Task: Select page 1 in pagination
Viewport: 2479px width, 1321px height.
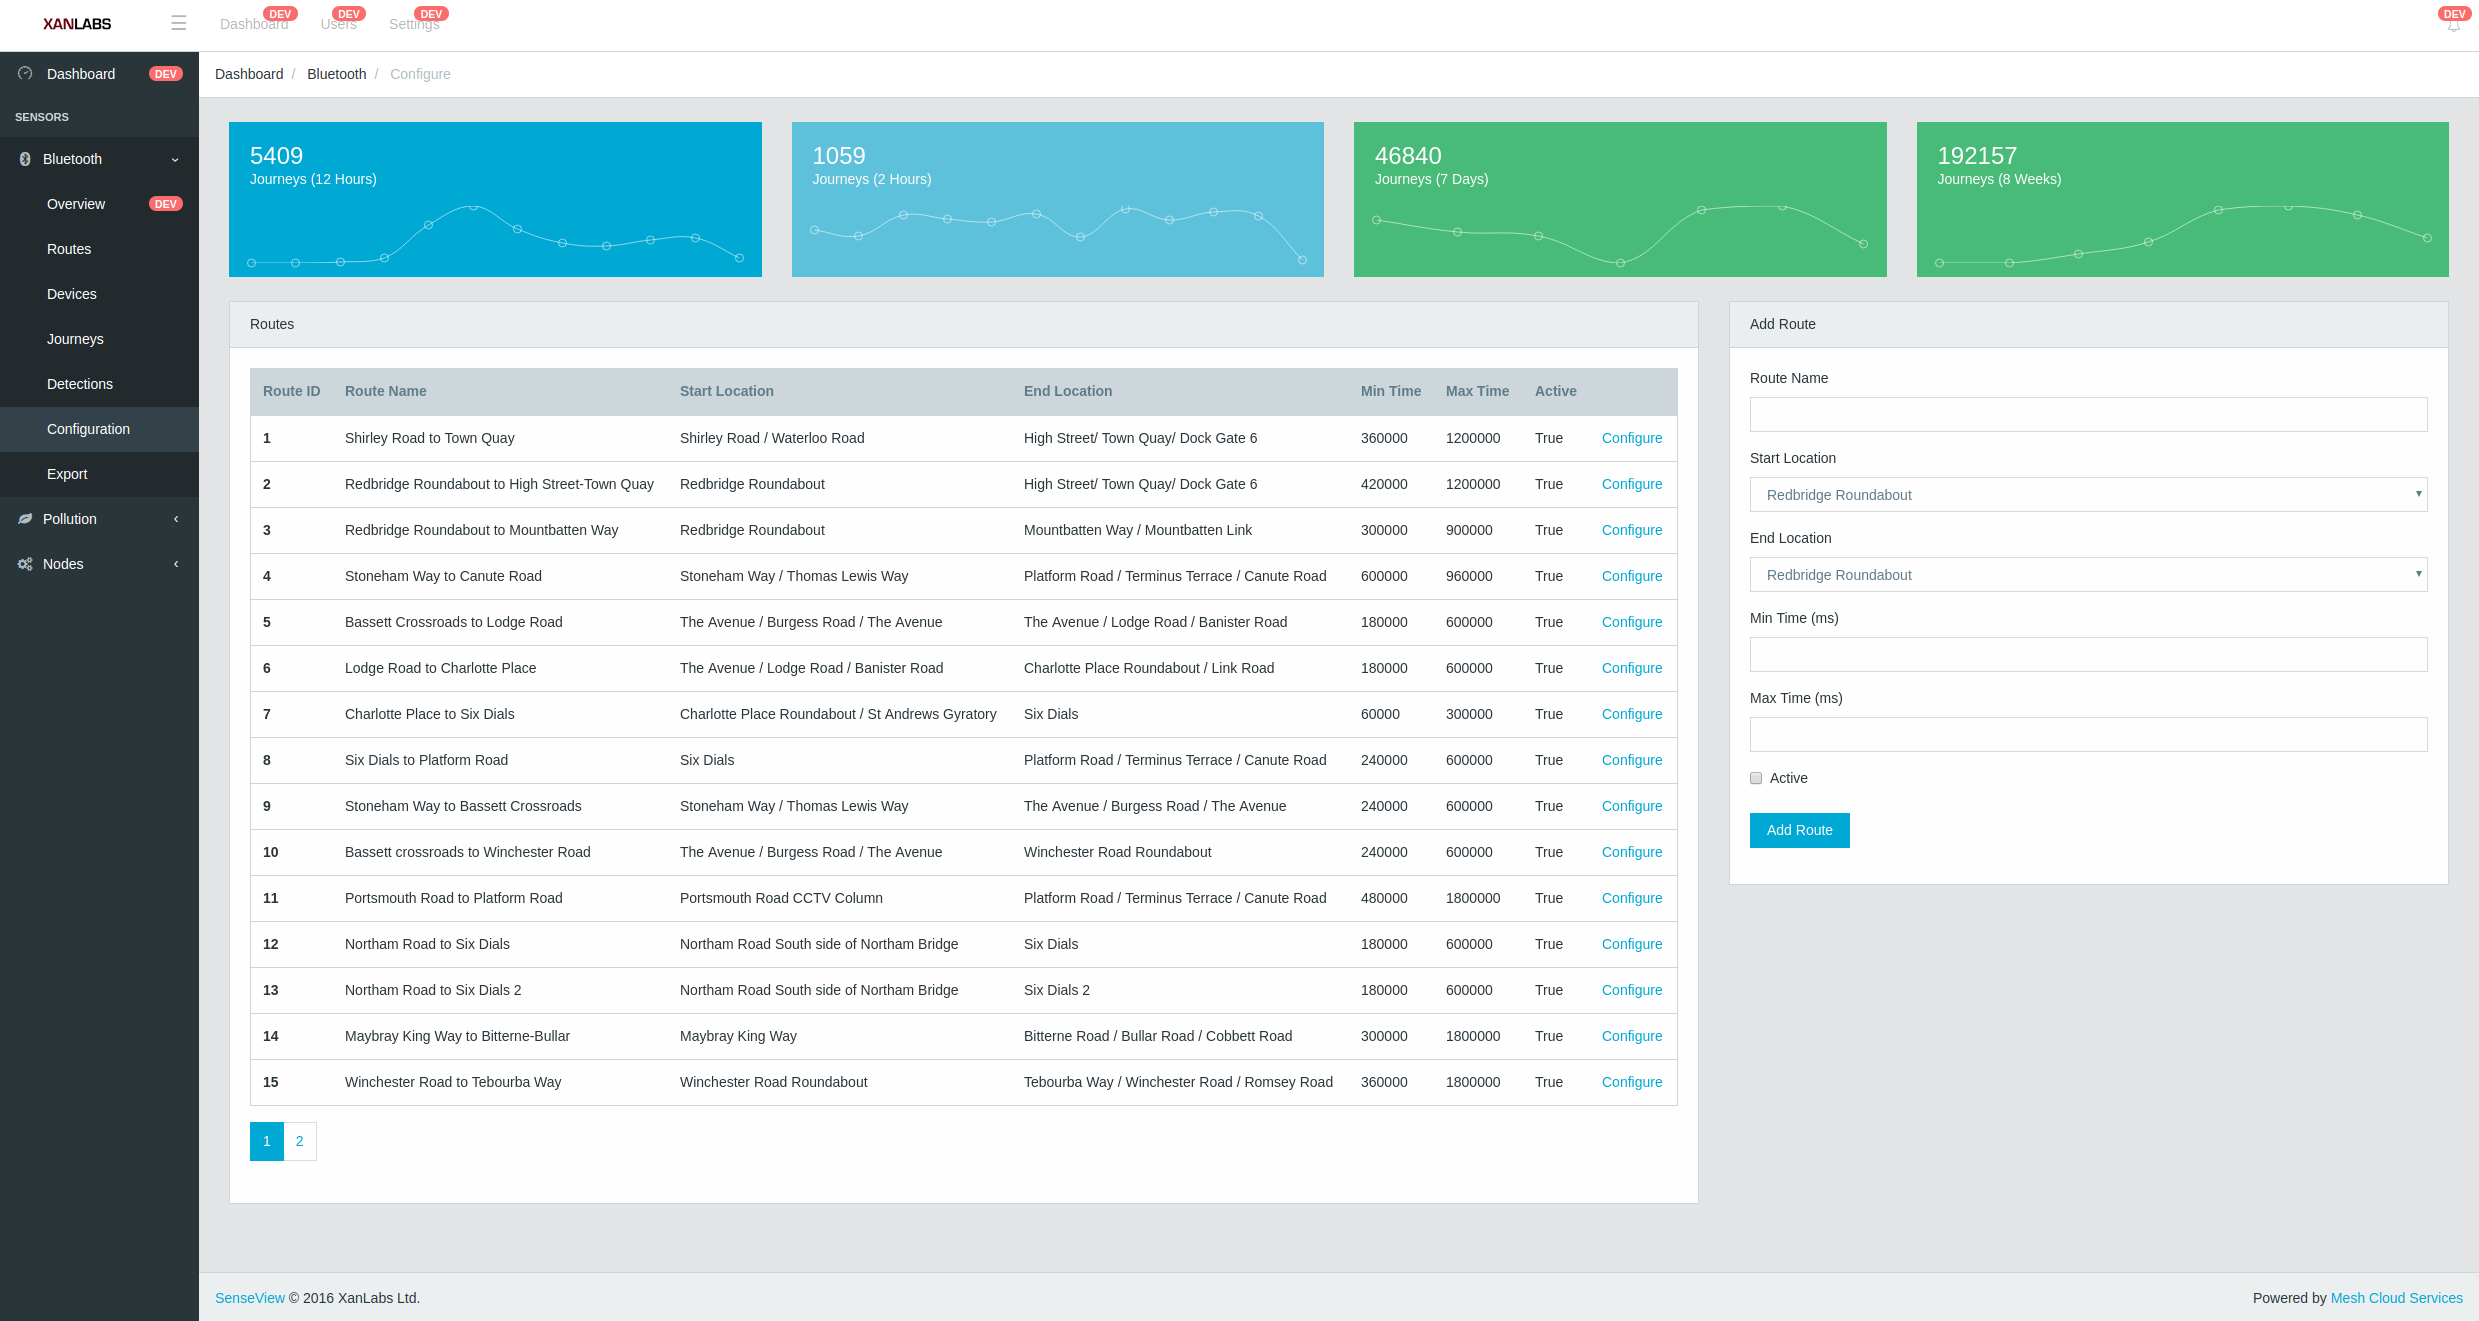Action: pyautogui.click(x=267, y=1141)
